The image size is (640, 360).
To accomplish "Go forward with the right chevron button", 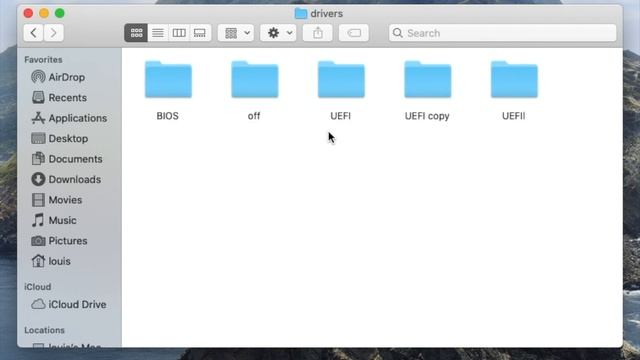I will (53, 33).
